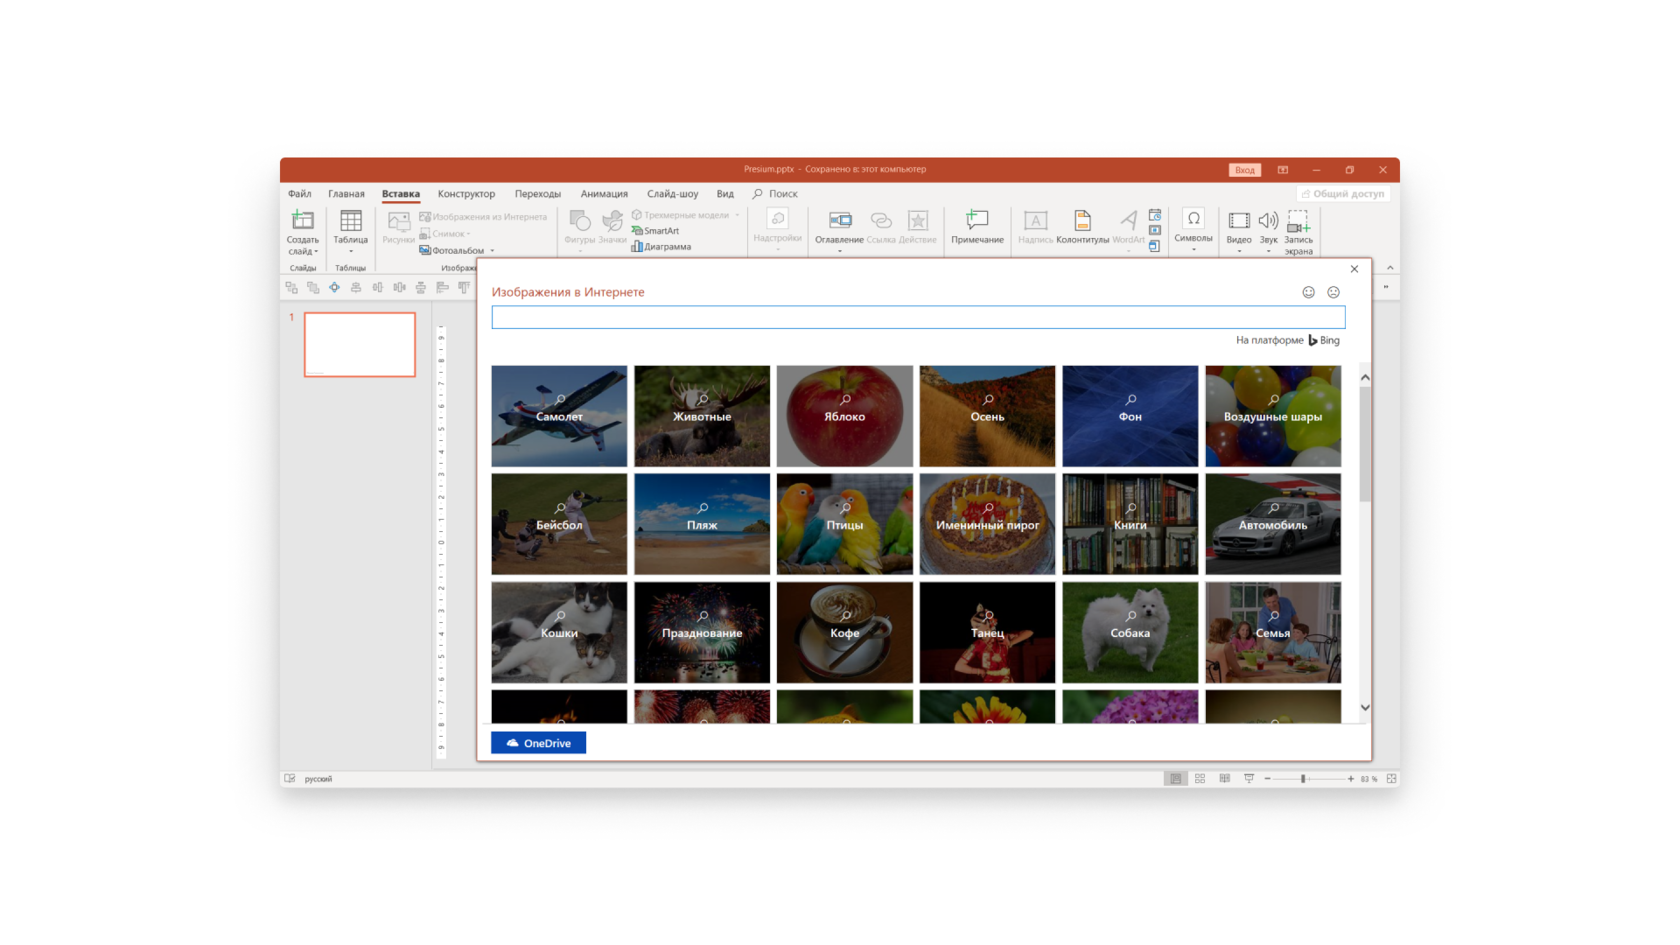The image size is (1680, 945).
Task: Open the Звук audio dropdown
Action: tap(1268, 231)
